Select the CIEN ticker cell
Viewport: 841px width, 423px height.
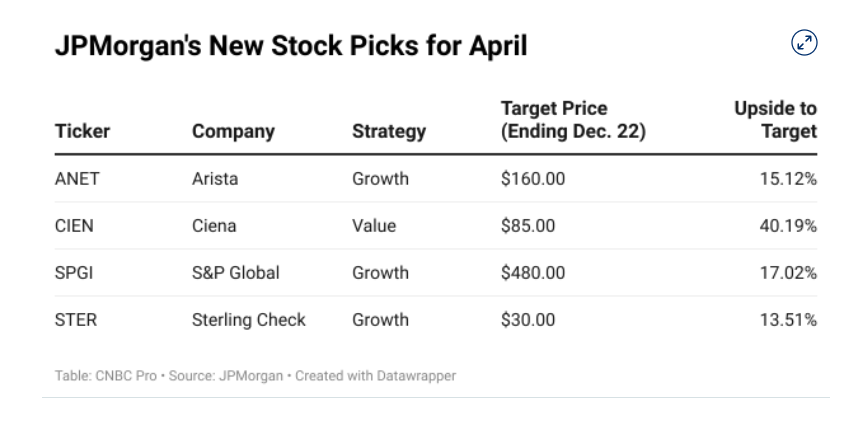point(74,226)
